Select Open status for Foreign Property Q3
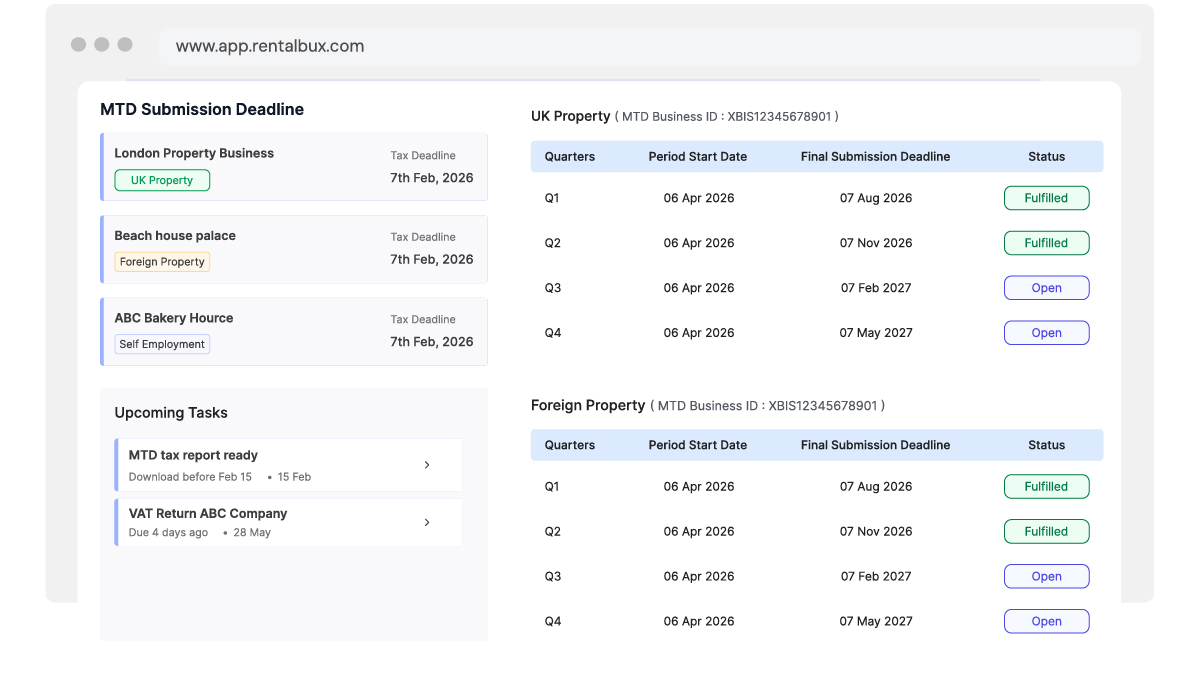The width and height of the screenshot is (1199, 675). pos(1046,576)
